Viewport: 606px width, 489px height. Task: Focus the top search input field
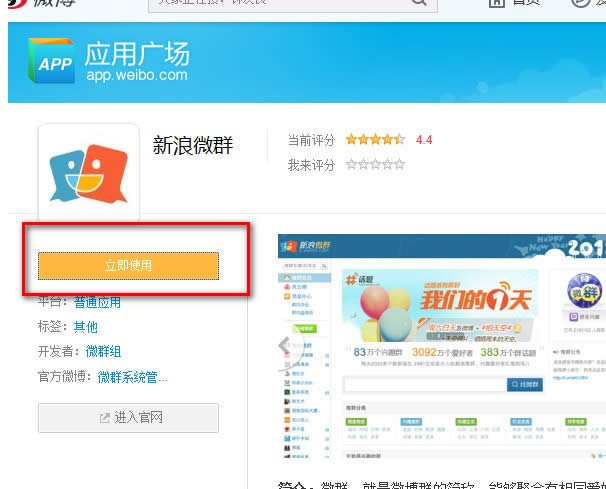tap(293, 4)
